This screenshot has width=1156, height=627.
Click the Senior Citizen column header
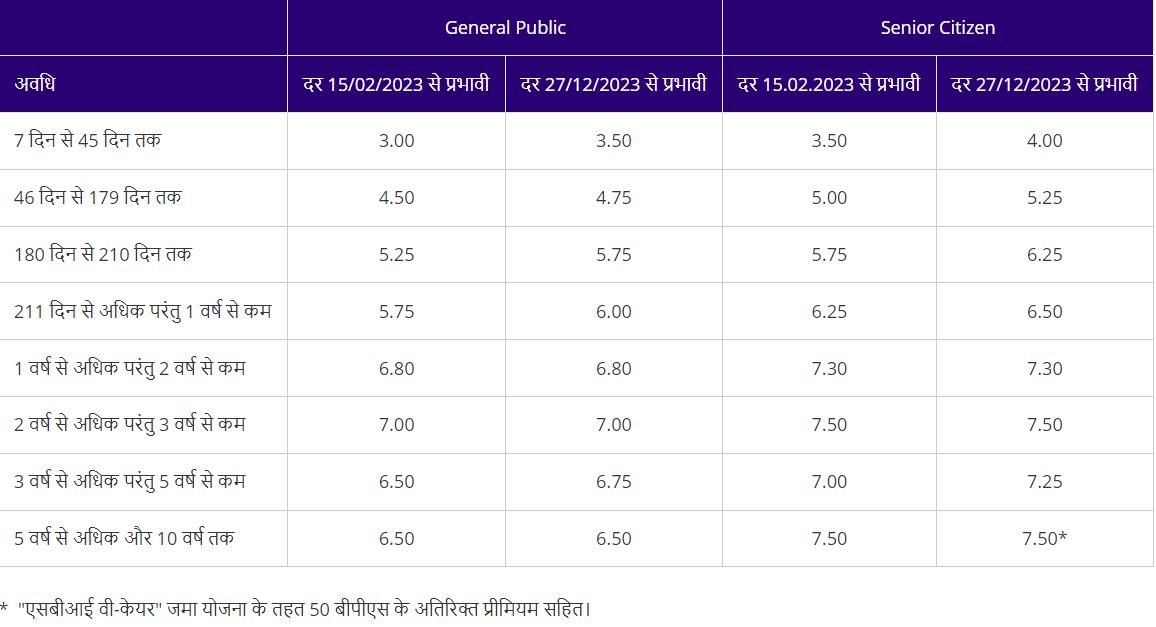point(937,28)
